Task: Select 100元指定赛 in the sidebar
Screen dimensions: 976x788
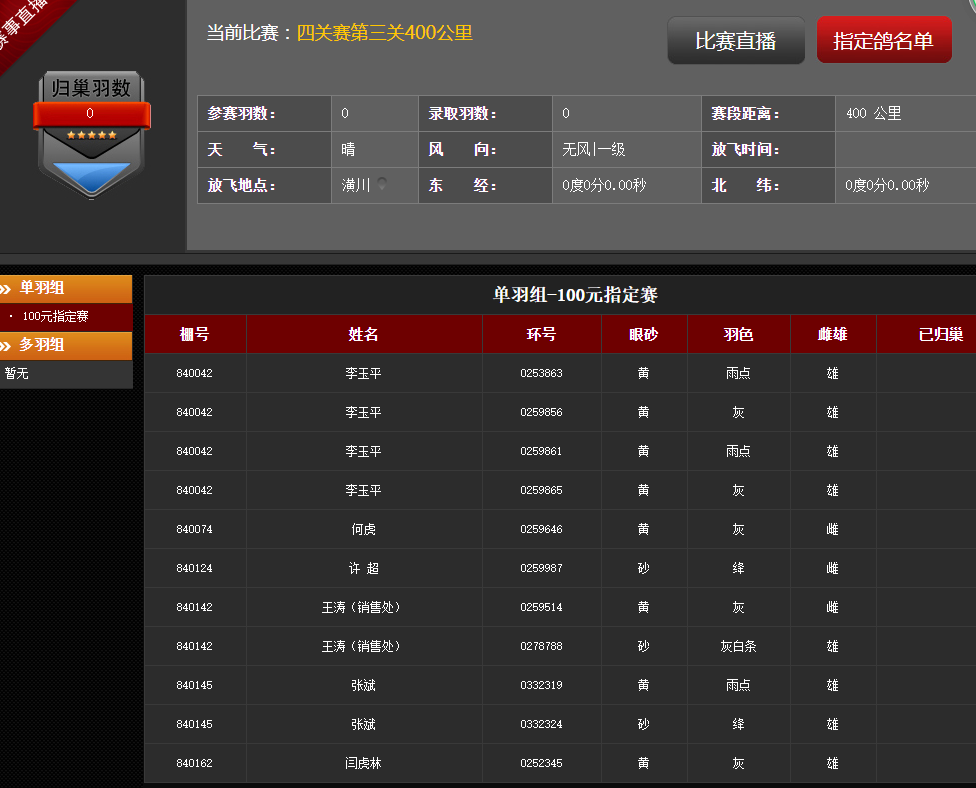Action: point(55,316)
